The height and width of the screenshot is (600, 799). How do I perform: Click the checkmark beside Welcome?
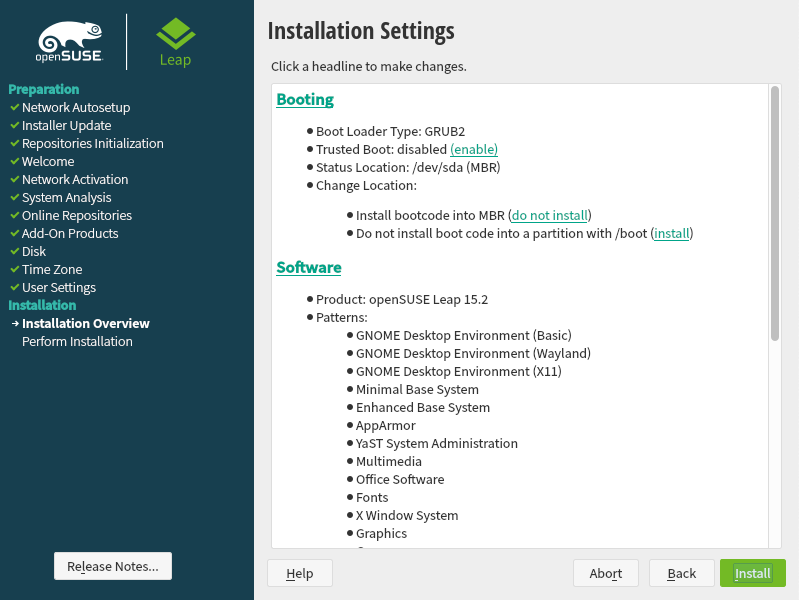(15, 161)
